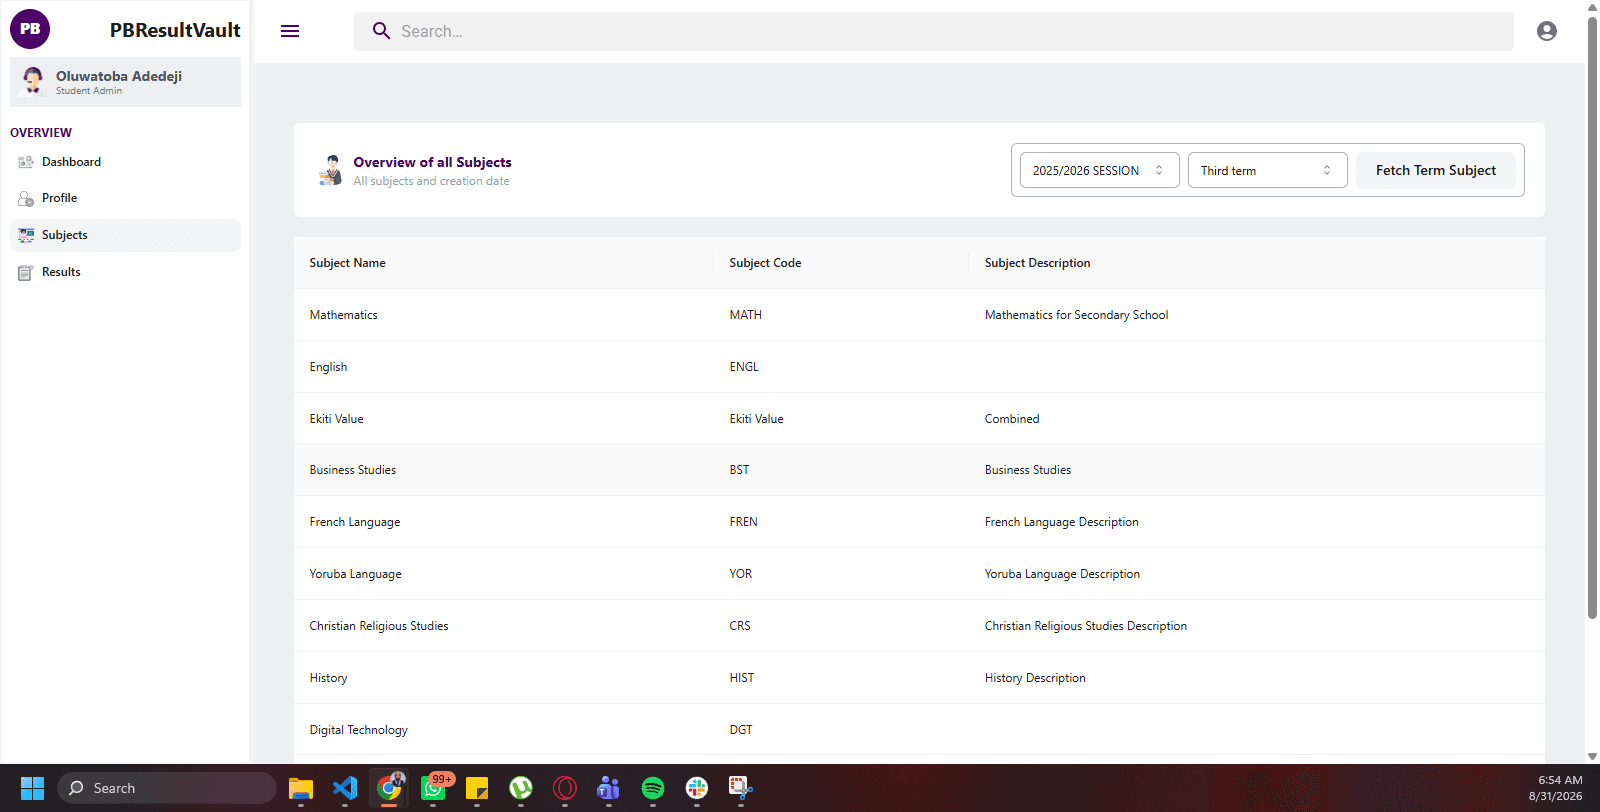Open Sticky Notes from the taskbar
This screenshot has height=812, width=1600.
tap(477, 788)
